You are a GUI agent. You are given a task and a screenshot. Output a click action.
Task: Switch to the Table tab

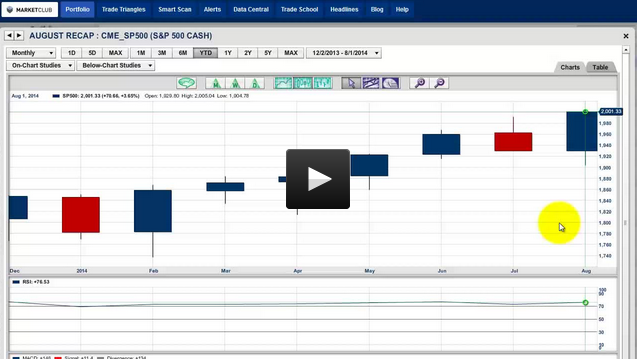click(x=600, y=67)
